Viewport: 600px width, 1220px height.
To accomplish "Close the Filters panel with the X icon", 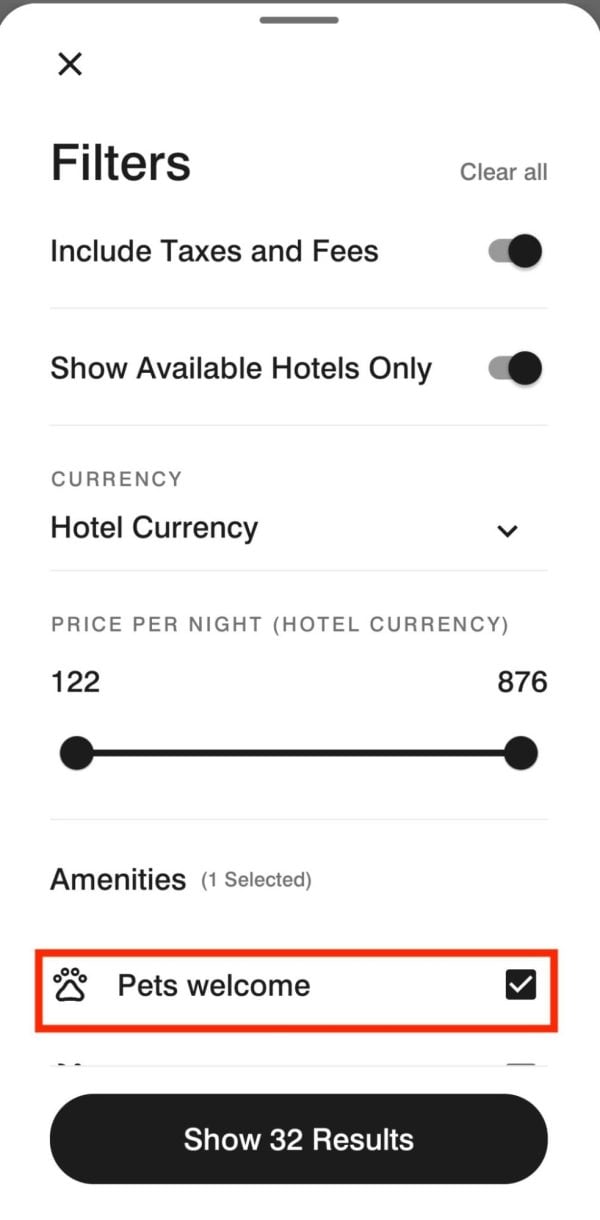I will tap(70, 65).
